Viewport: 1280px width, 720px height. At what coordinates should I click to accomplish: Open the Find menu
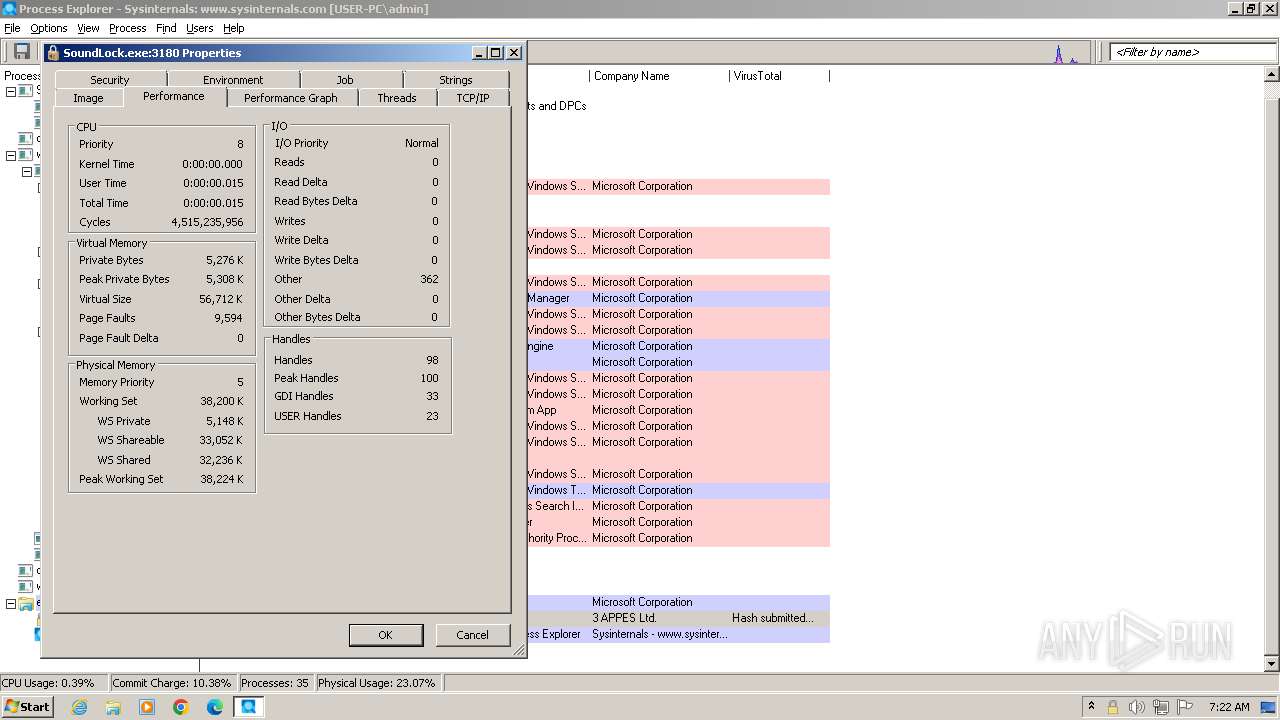click(166, 28)
